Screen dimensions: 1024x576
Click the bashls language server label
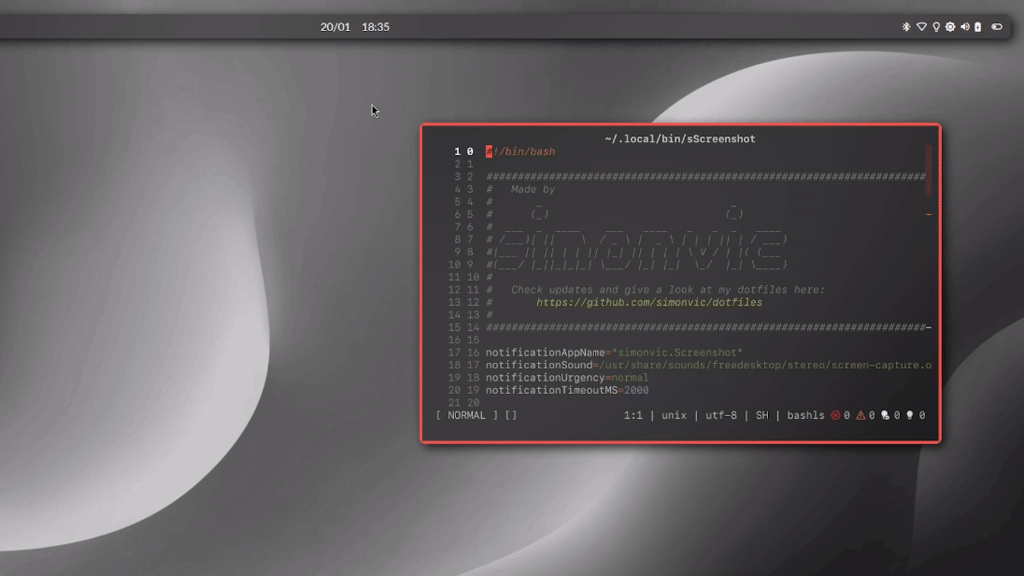click(806, 415)
